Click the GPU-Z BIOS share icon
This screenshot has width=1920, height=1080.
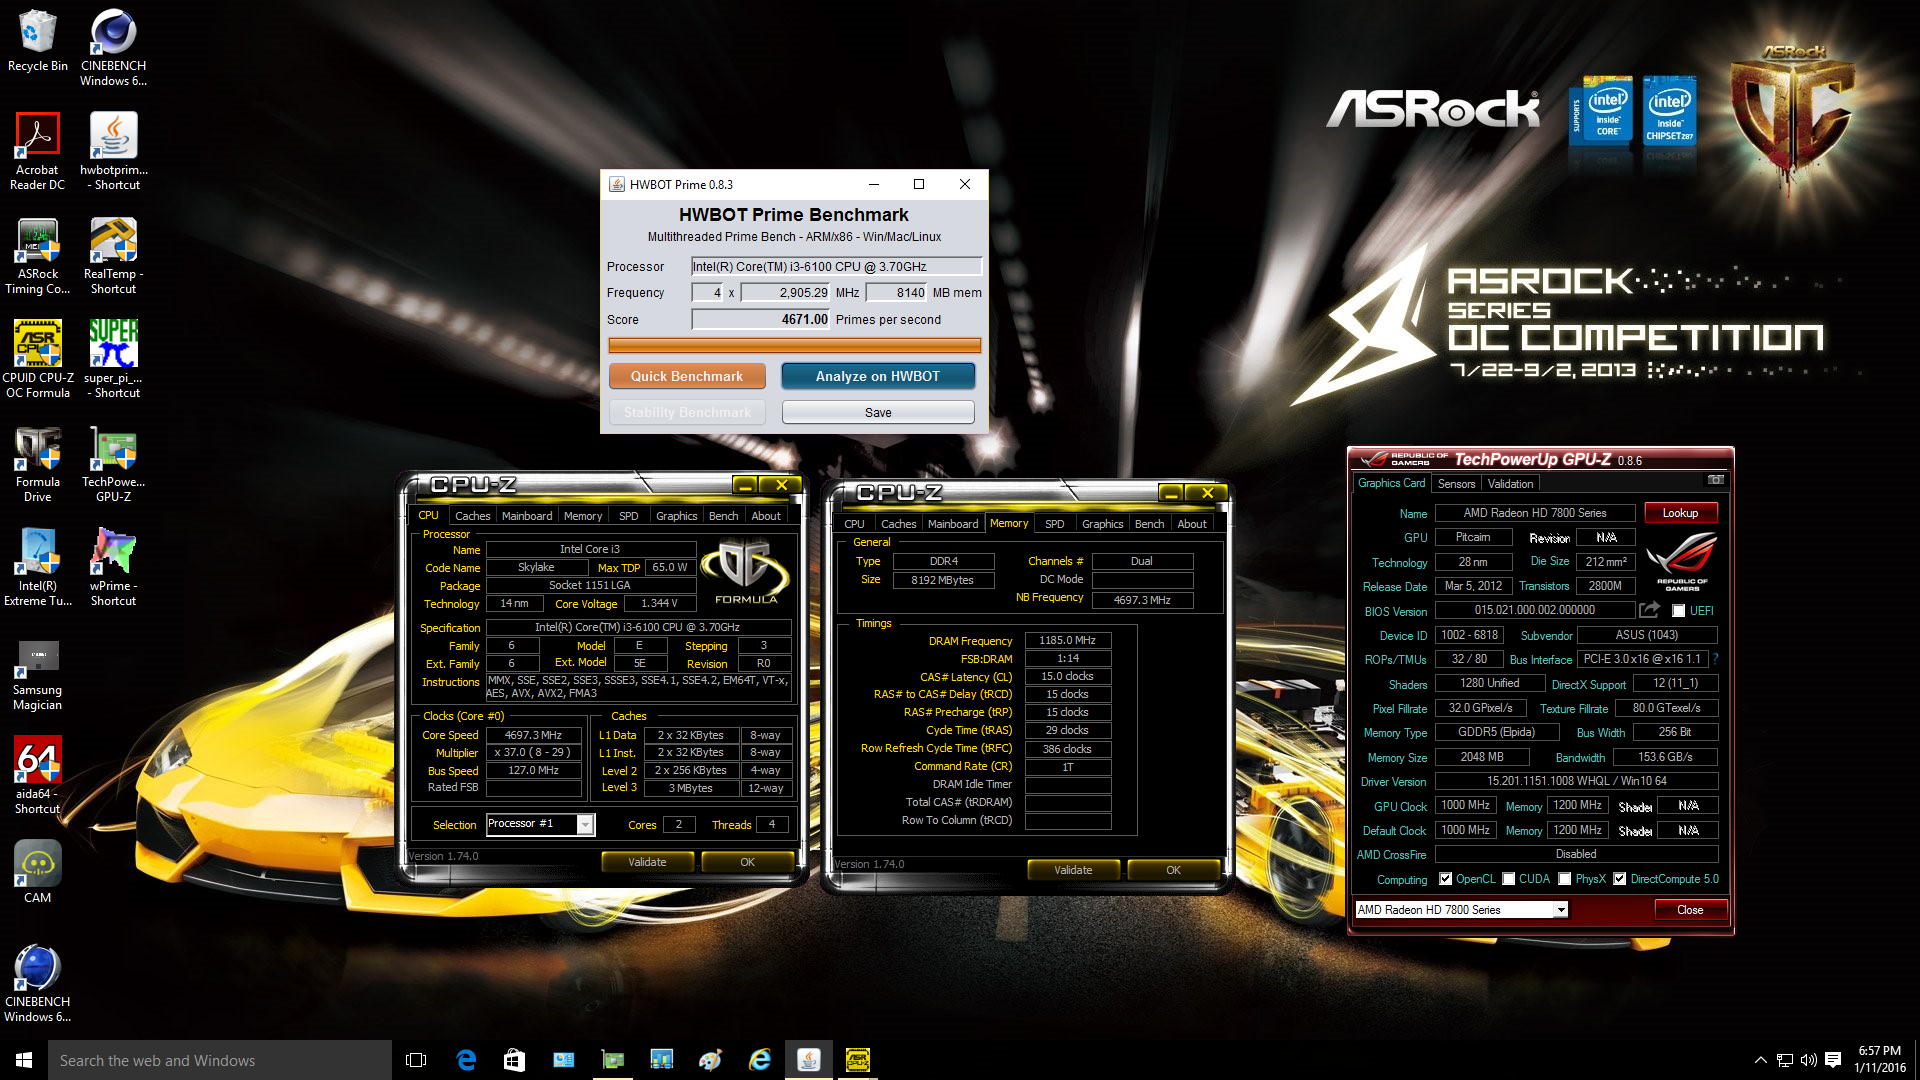coord(1650,610)
